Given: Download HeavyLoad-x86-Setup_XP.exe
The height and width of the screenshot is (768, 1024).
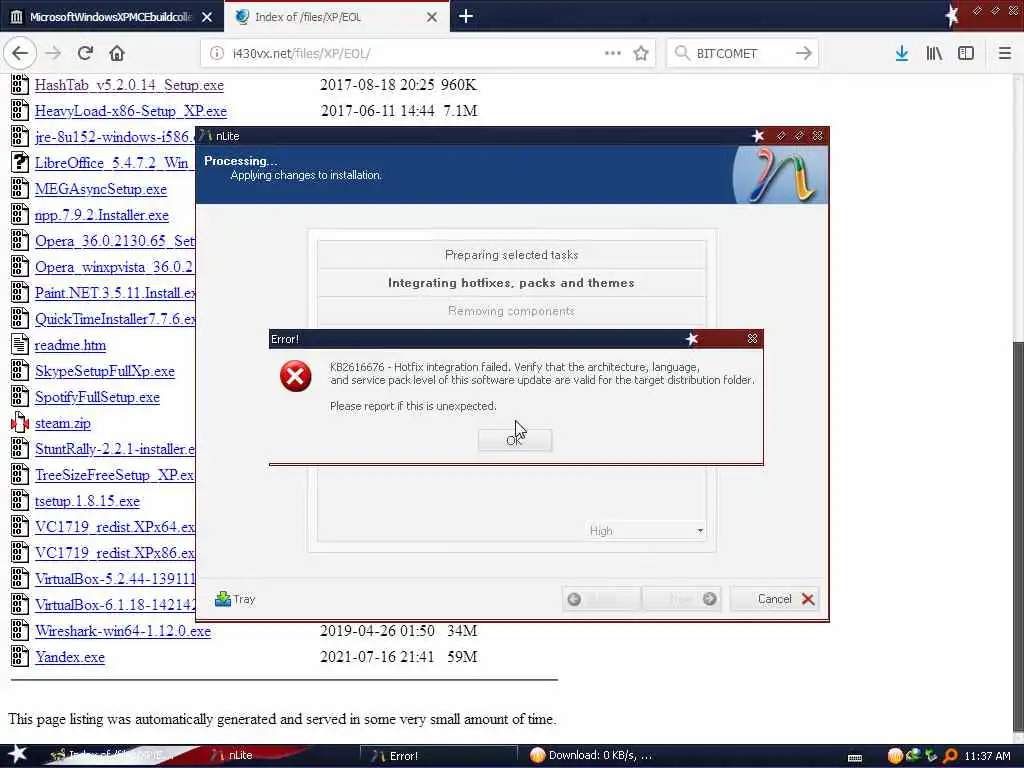Looking at the screenshot, I should [x=131, y=111].
